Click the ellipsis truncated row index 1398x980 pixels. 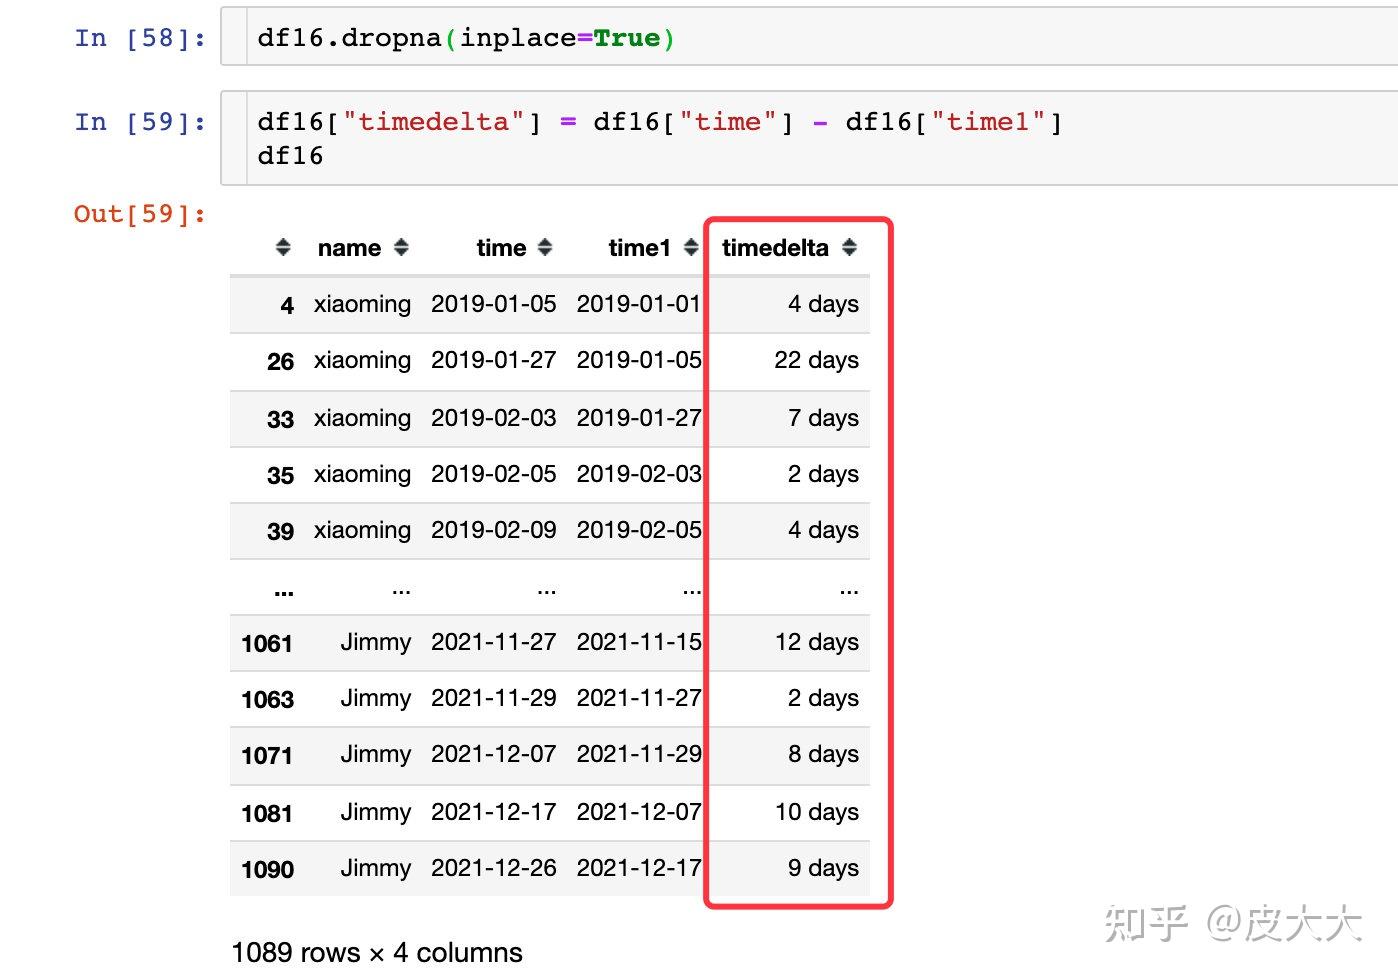pyautogui.click(x=284, y=591)
